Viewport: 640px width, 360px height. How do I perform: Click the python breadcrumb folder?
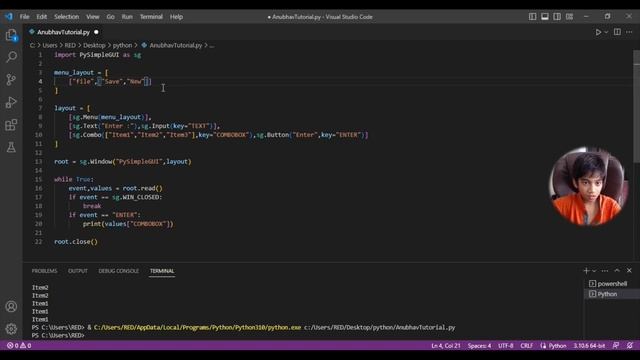(x=122, y=45)
